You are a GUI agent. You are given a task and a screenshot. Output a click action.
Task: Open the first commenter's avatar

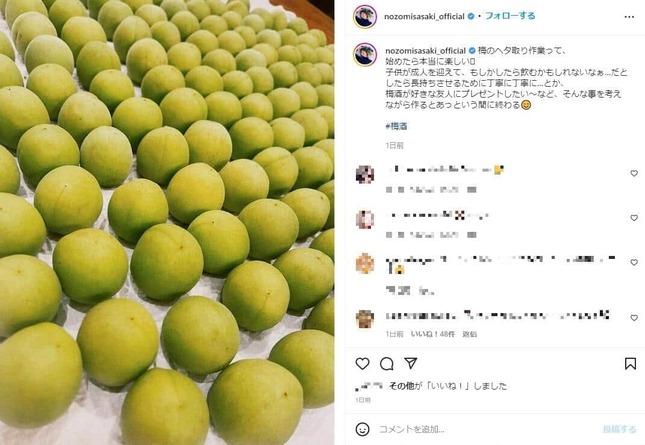[x=365, y=174]
